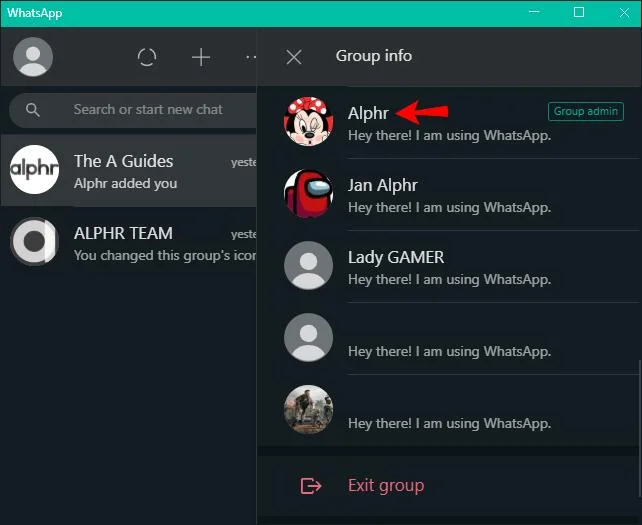Click the search magnifier icon
The height and width of the screenshot is (525, 642).
[x=33, y=110]
